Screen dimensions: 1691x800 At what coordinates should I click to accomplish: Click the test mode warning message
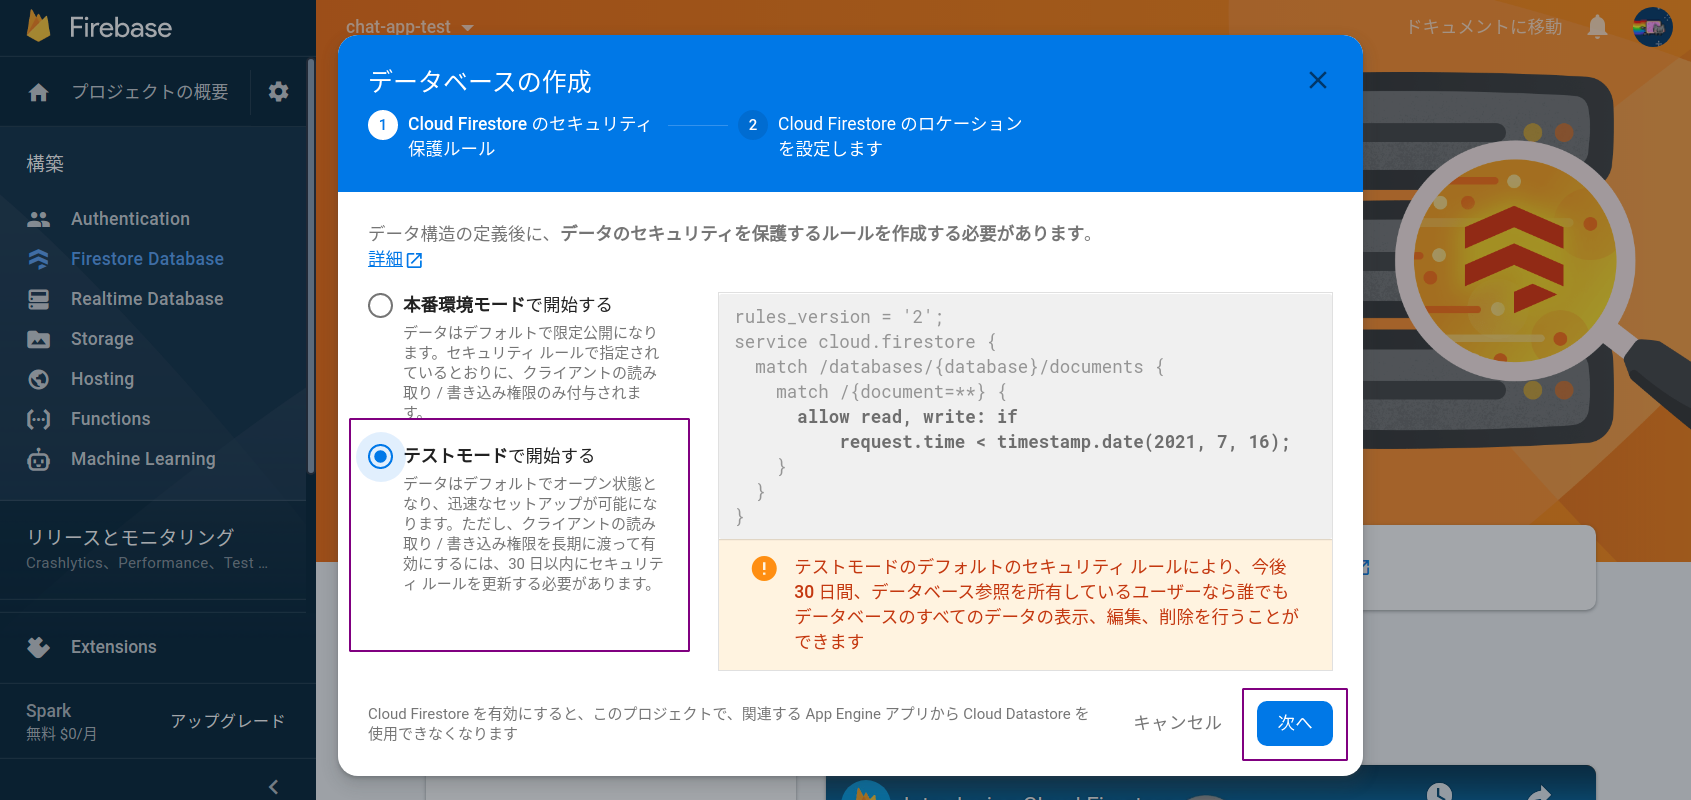[x=1046, y=604]
